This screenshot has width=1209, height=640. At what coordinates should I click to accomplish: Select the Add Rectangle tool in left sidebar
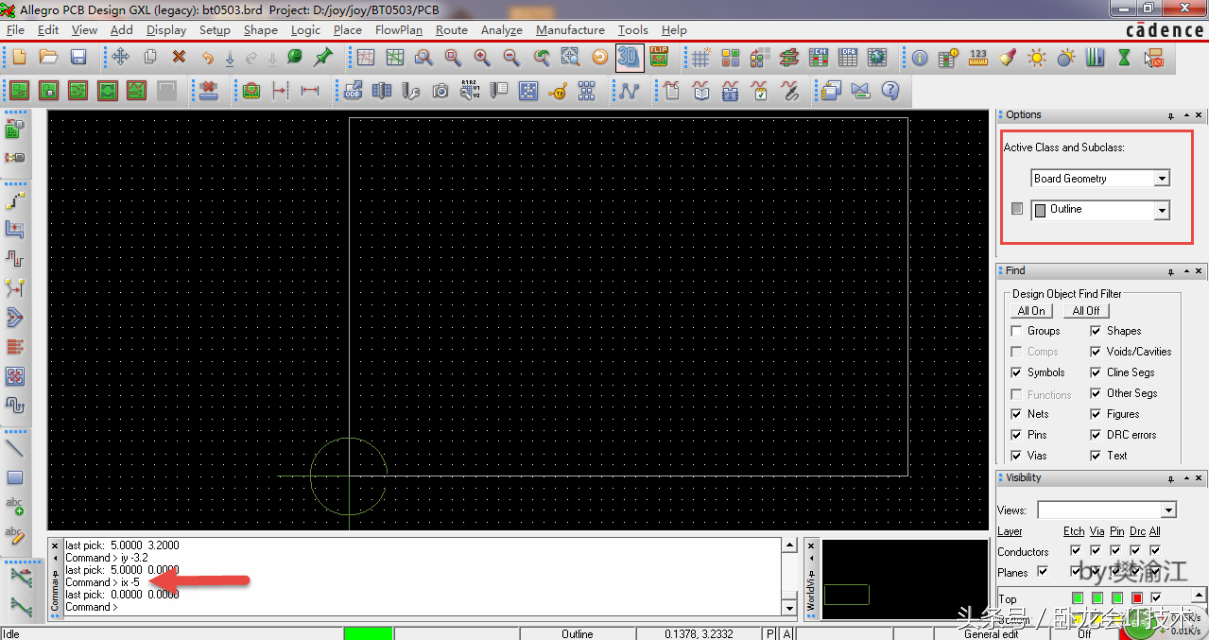click(x=15, y=477)
